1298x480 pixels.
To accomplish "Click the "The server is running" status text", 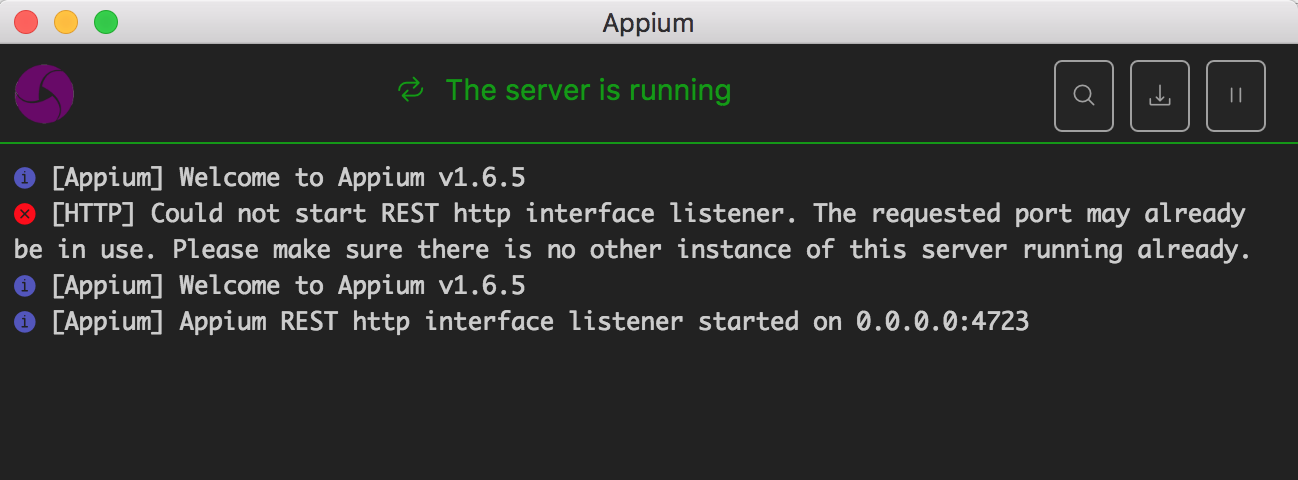I will pyautogui.click(x=589, y=91).
